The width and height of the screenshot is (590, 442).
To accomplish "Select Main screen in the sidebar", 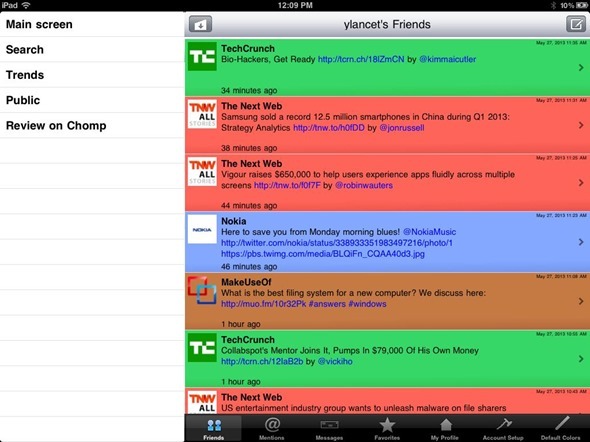I will [92, 24].
